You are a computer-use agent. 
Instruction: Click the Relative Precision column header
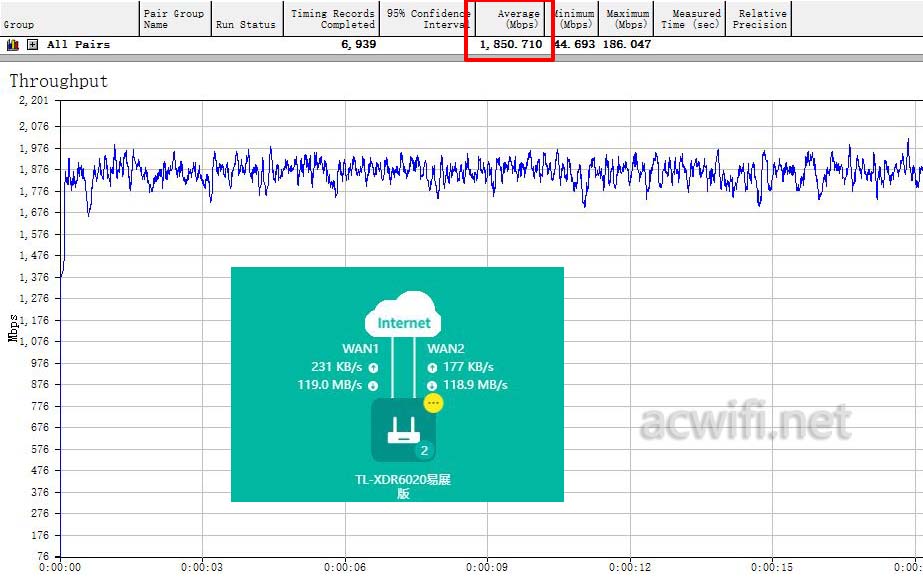[x=759, y=19]
